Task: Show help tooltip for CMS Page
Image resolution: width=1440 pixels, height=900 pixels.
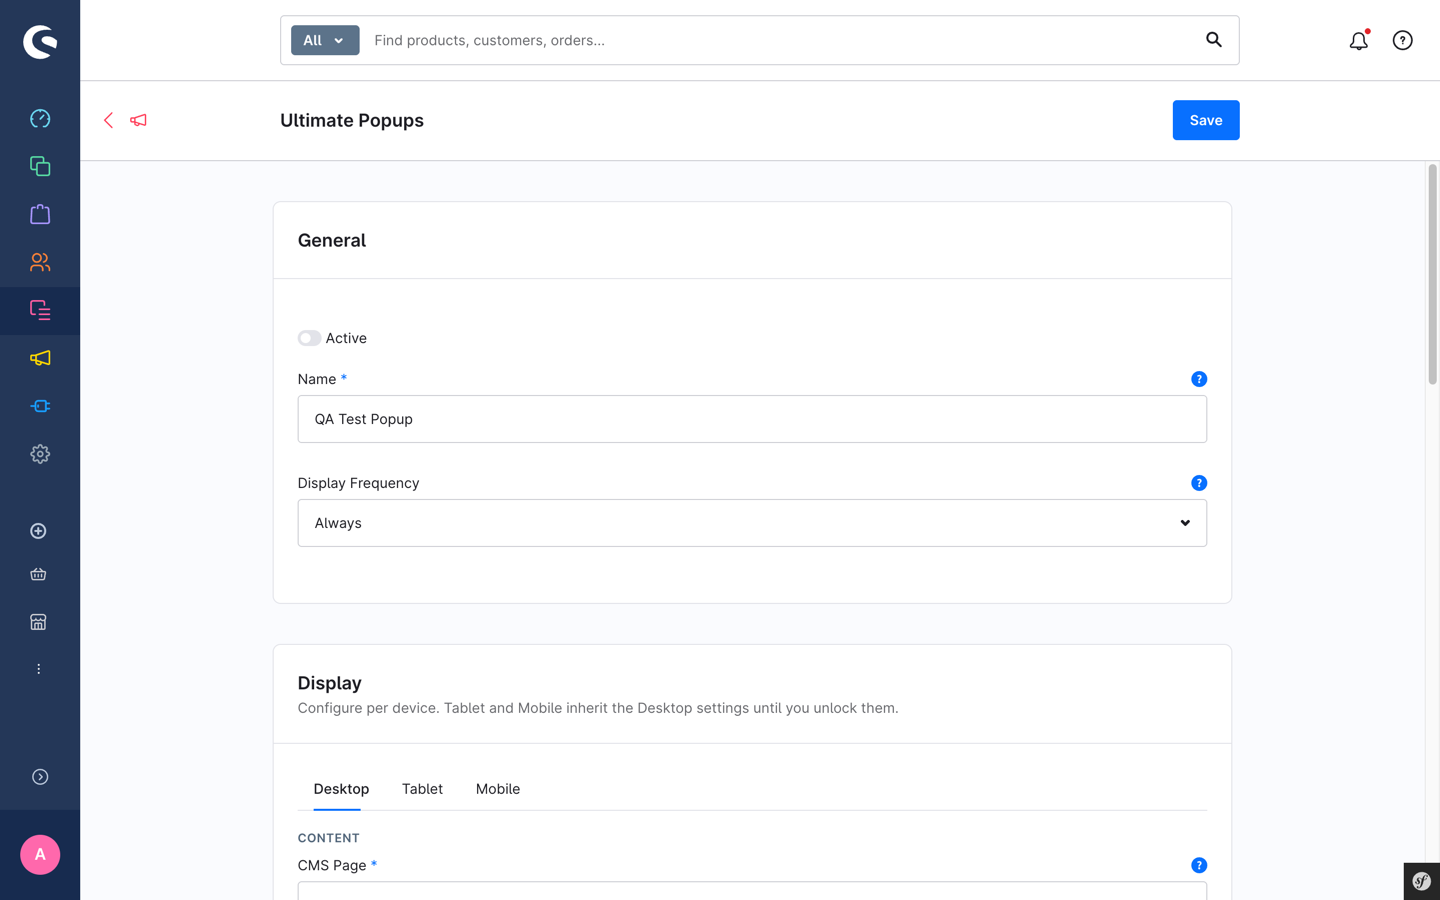Action: pos(1199,865)
